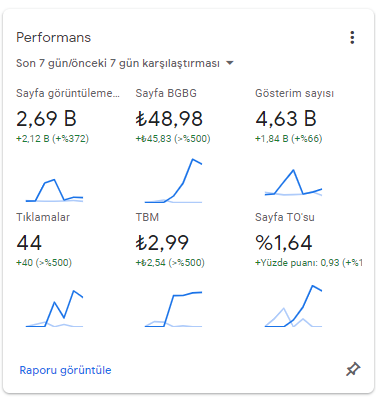The width and height of the screenshot is (376, 402).
Task: Click the Sayfa görüntüleme metric label
Action: pos(68,93)
